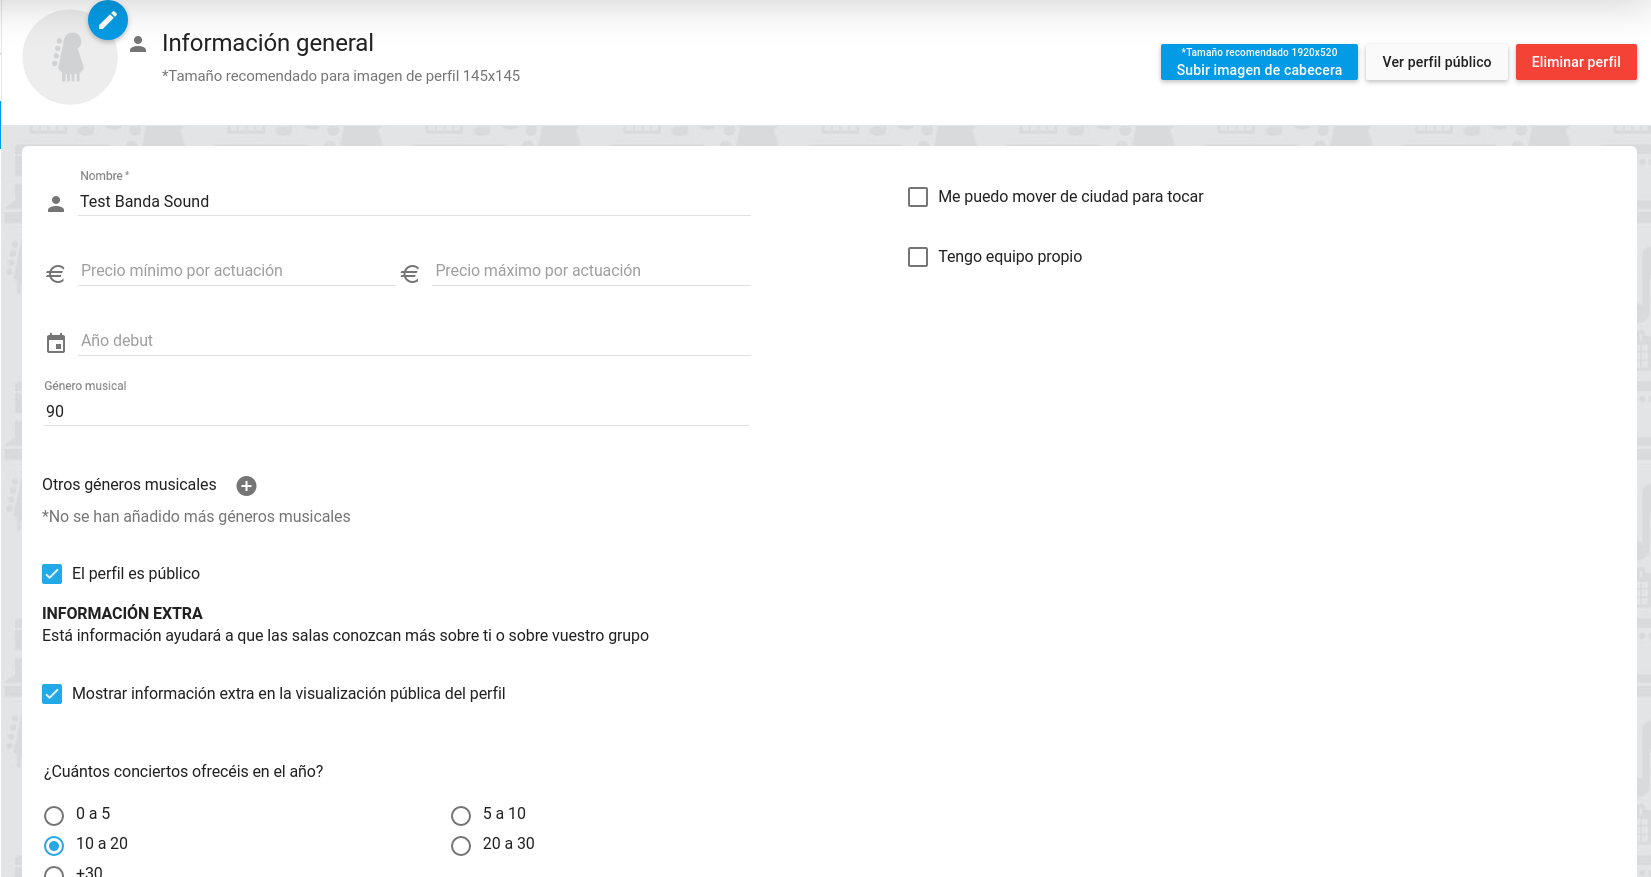This screenshot has height=877, width=1651.
Task: Click euro icon beside Precio mínimo field
Action: pyautogui.click(x=56, y=273)
